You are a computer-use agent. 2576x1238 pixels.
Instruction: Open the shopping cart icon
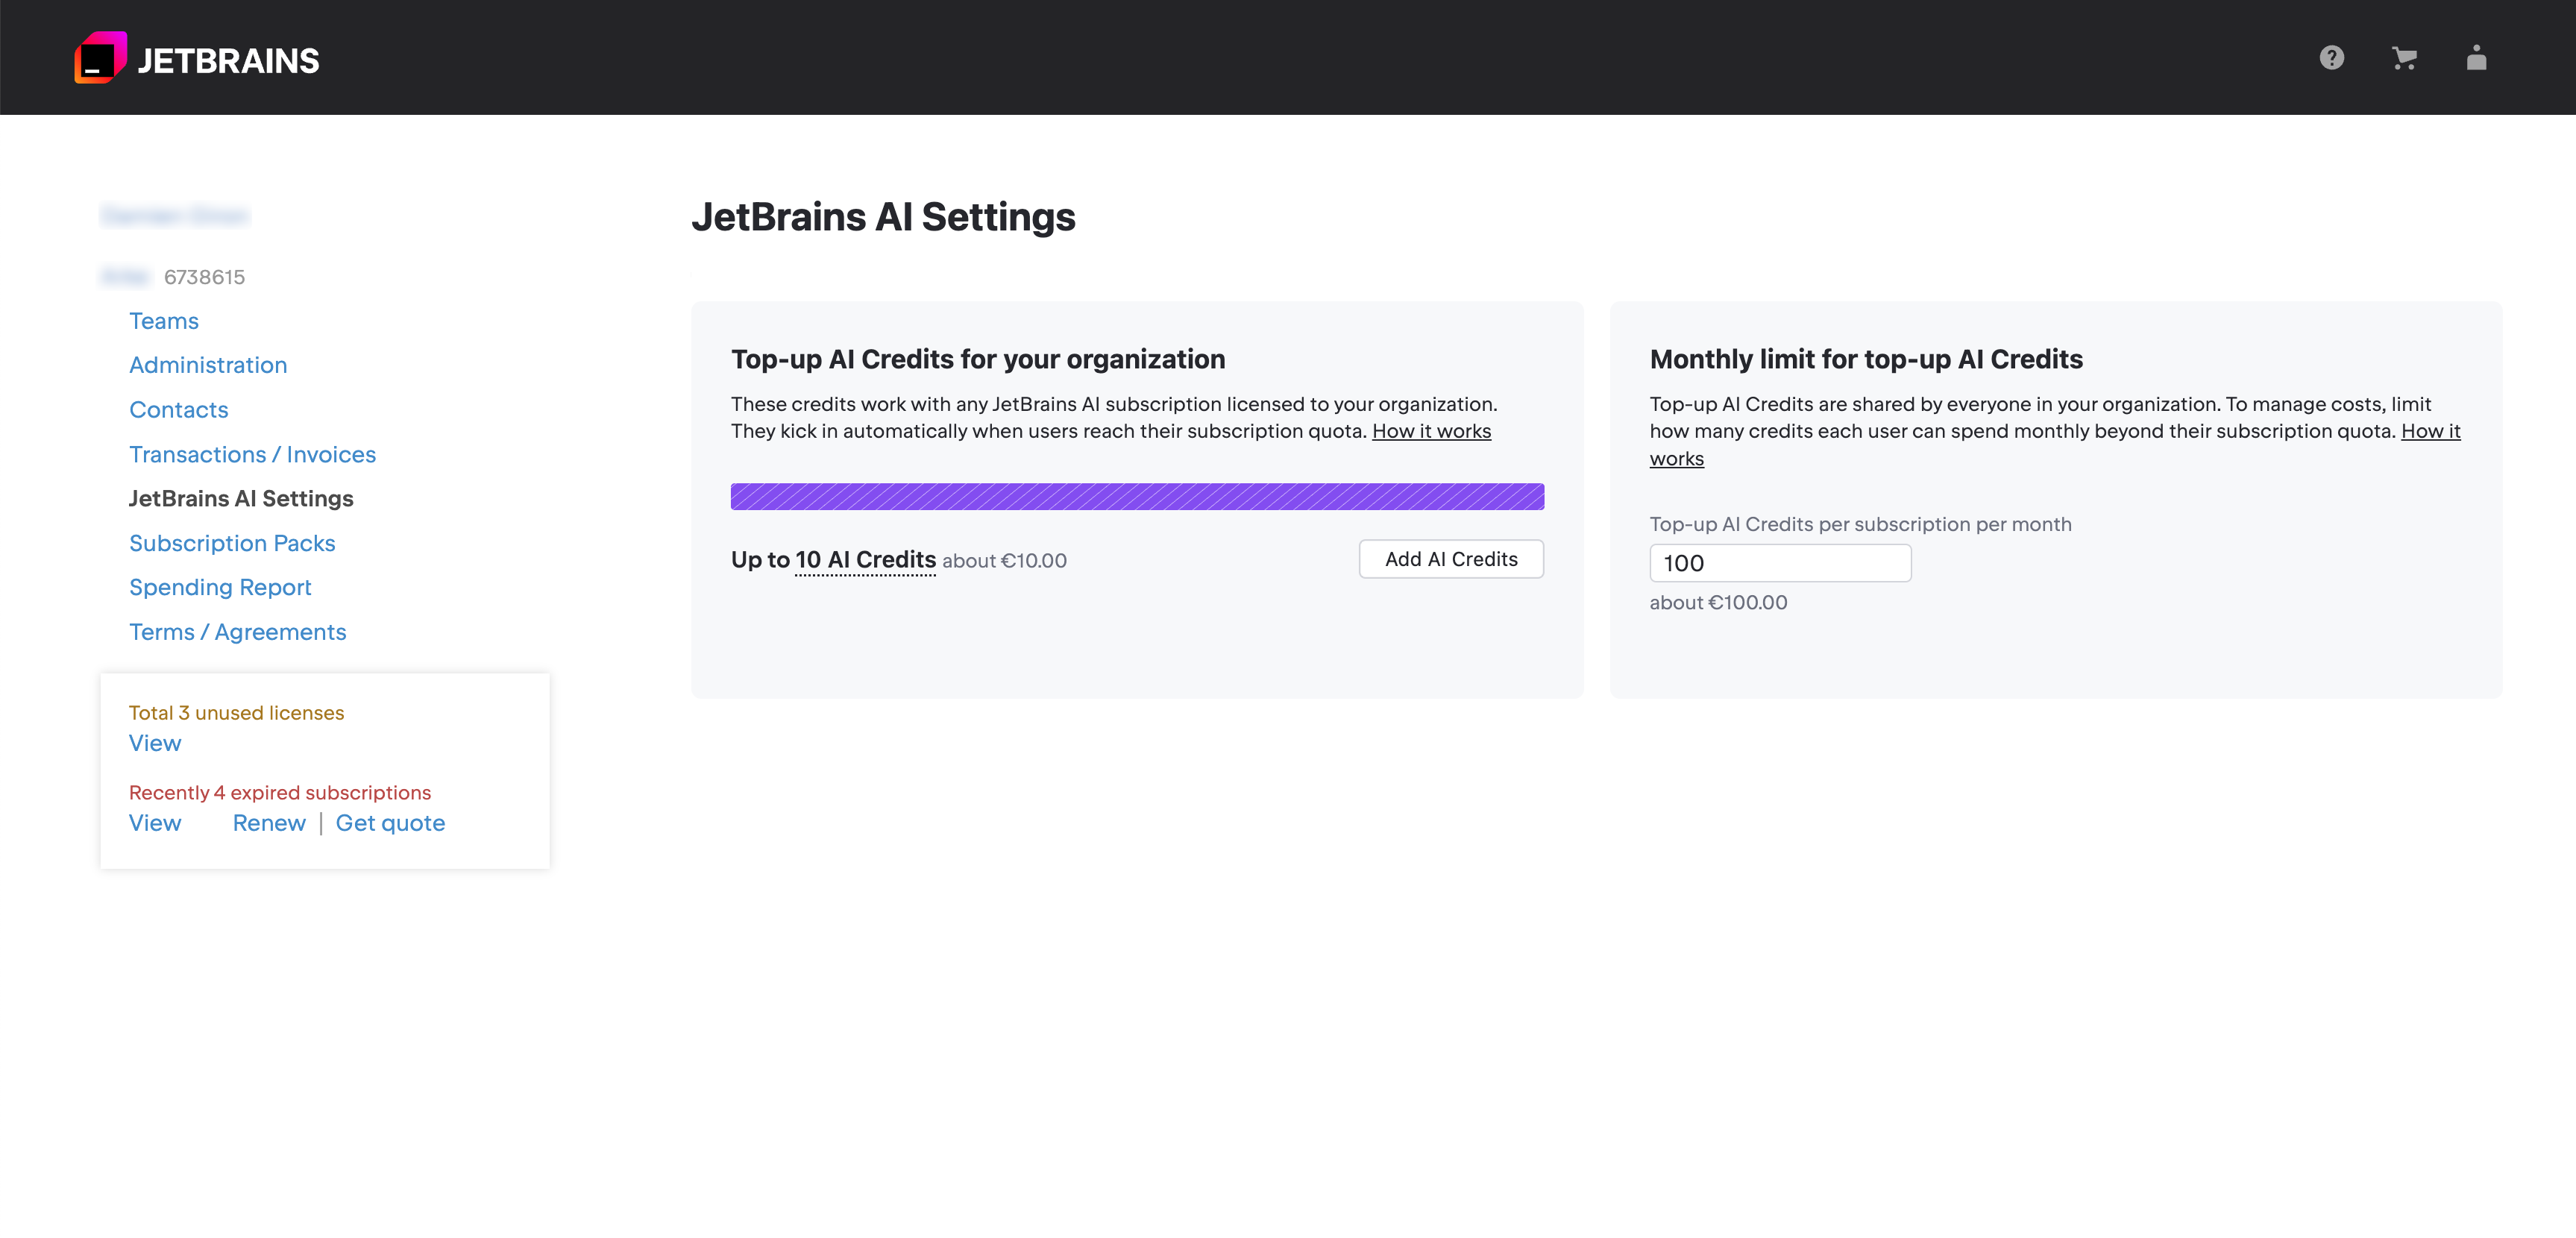(2404, 58)
